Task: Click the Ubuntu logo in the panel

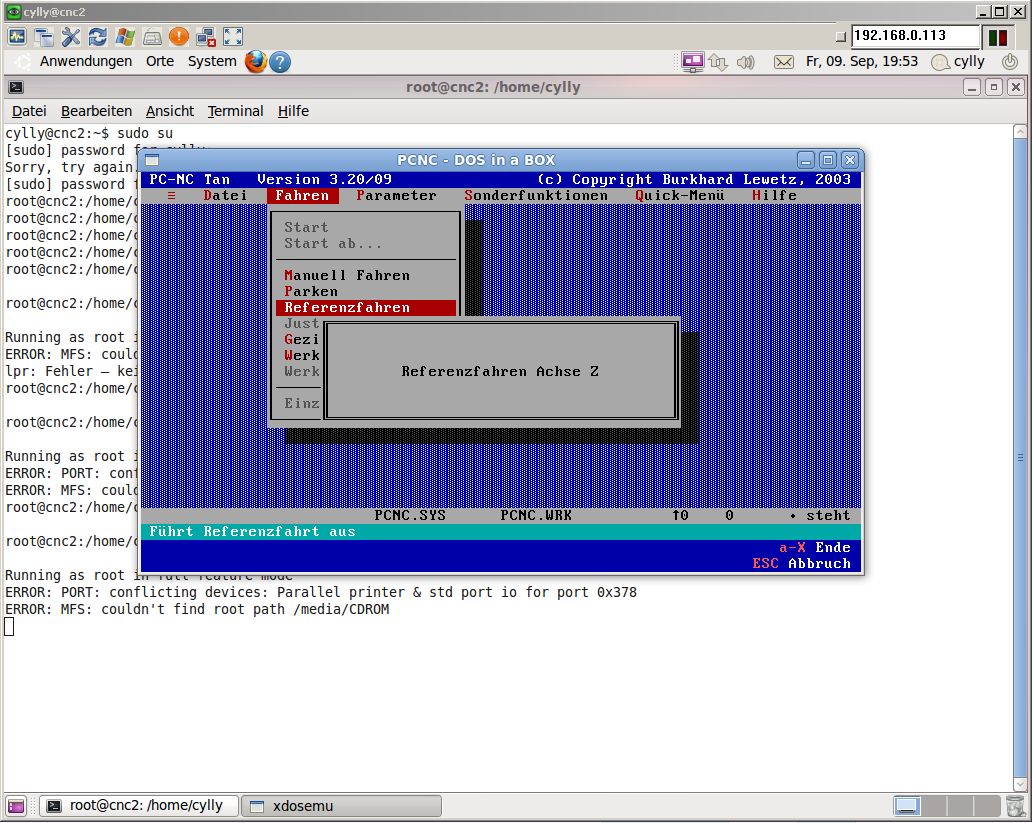Action: (x=23, y=62)
